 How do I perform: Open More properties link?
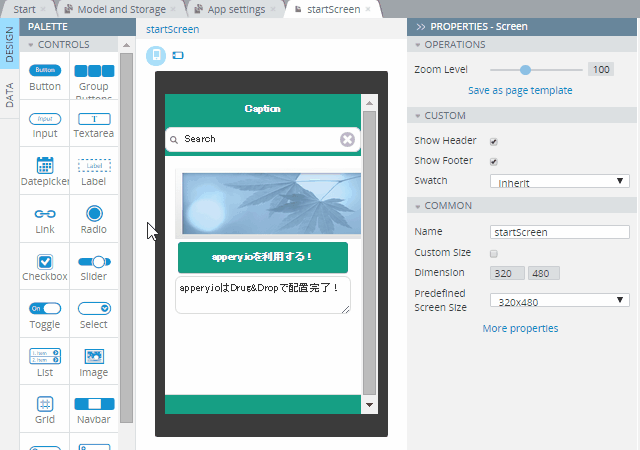(520, 328)
